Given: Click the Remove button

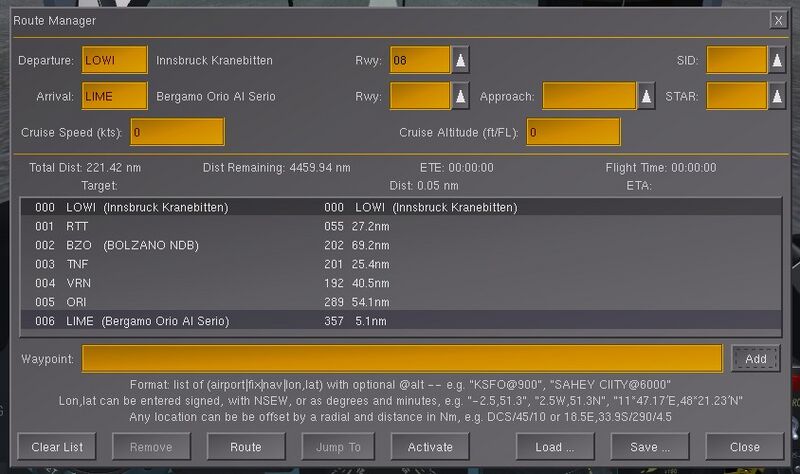Looking at the screenshot, I should 151,447.
